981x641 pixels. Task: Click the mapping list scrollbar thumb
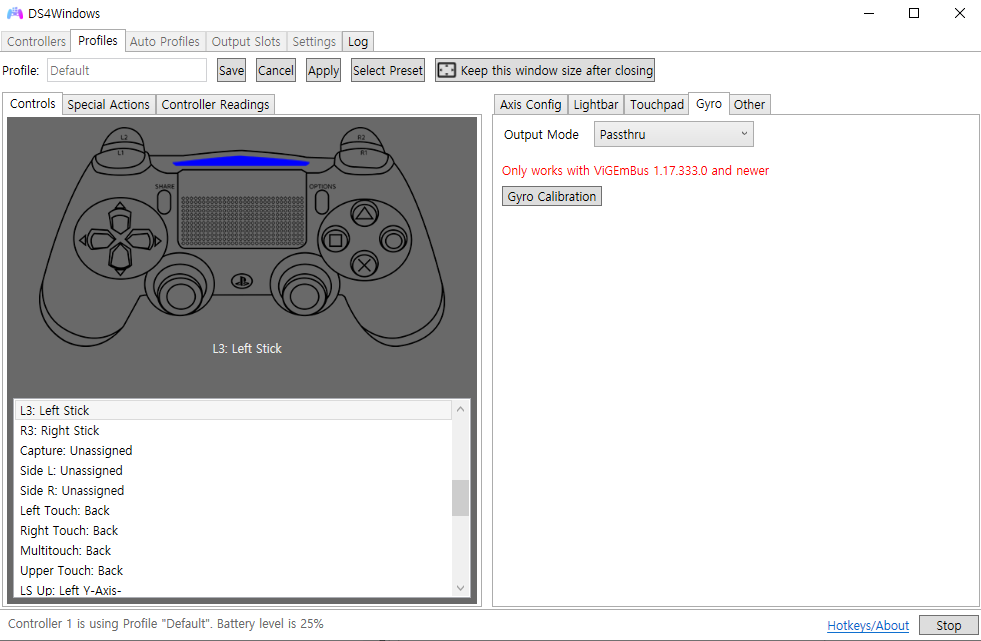[x=460, y=498]
